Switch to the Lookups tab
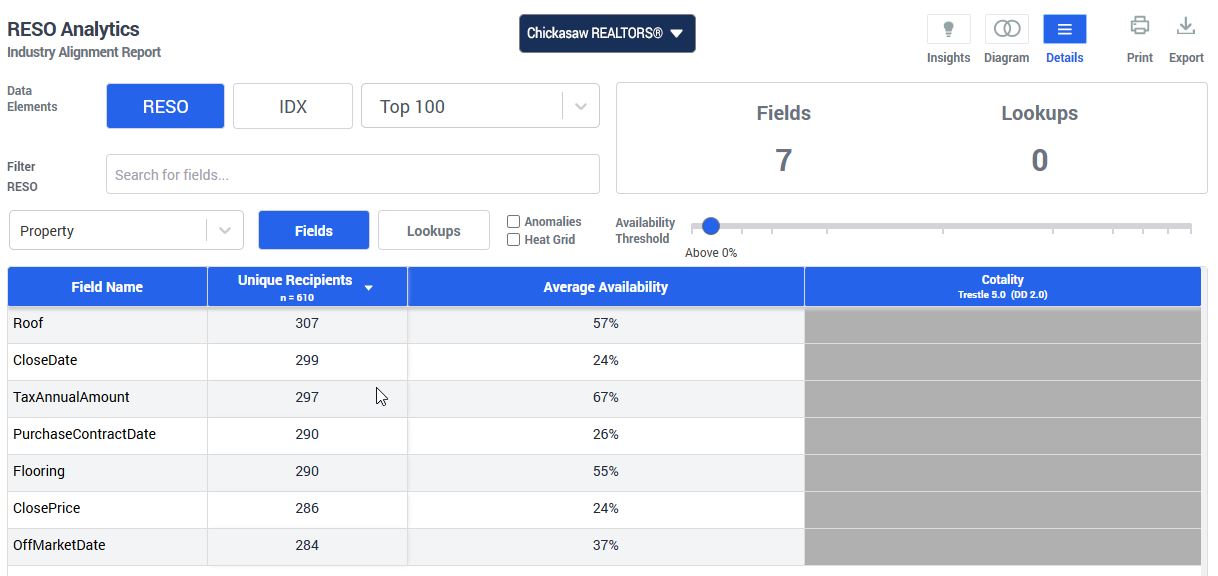This screenshot has width=1218, height=576. coord(434,230)
